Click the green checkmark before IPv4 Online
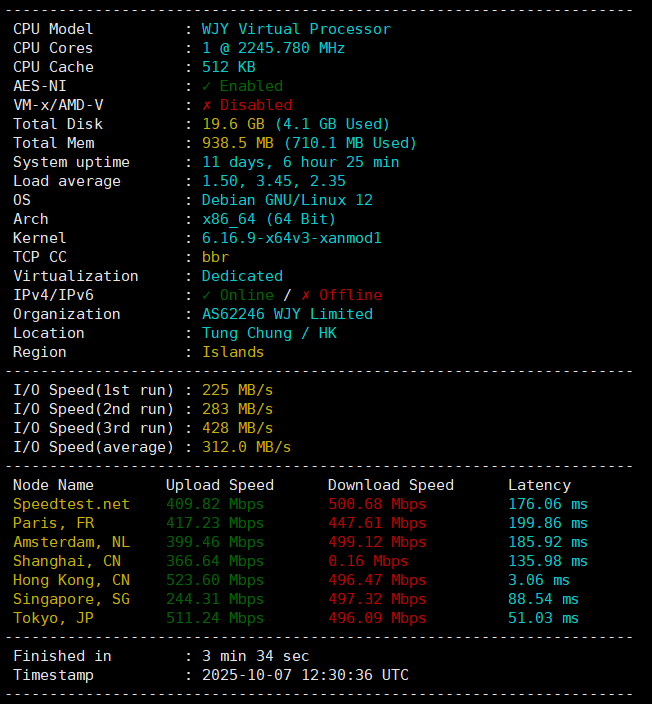The image size is (652, 704). [x=207, y=295]
